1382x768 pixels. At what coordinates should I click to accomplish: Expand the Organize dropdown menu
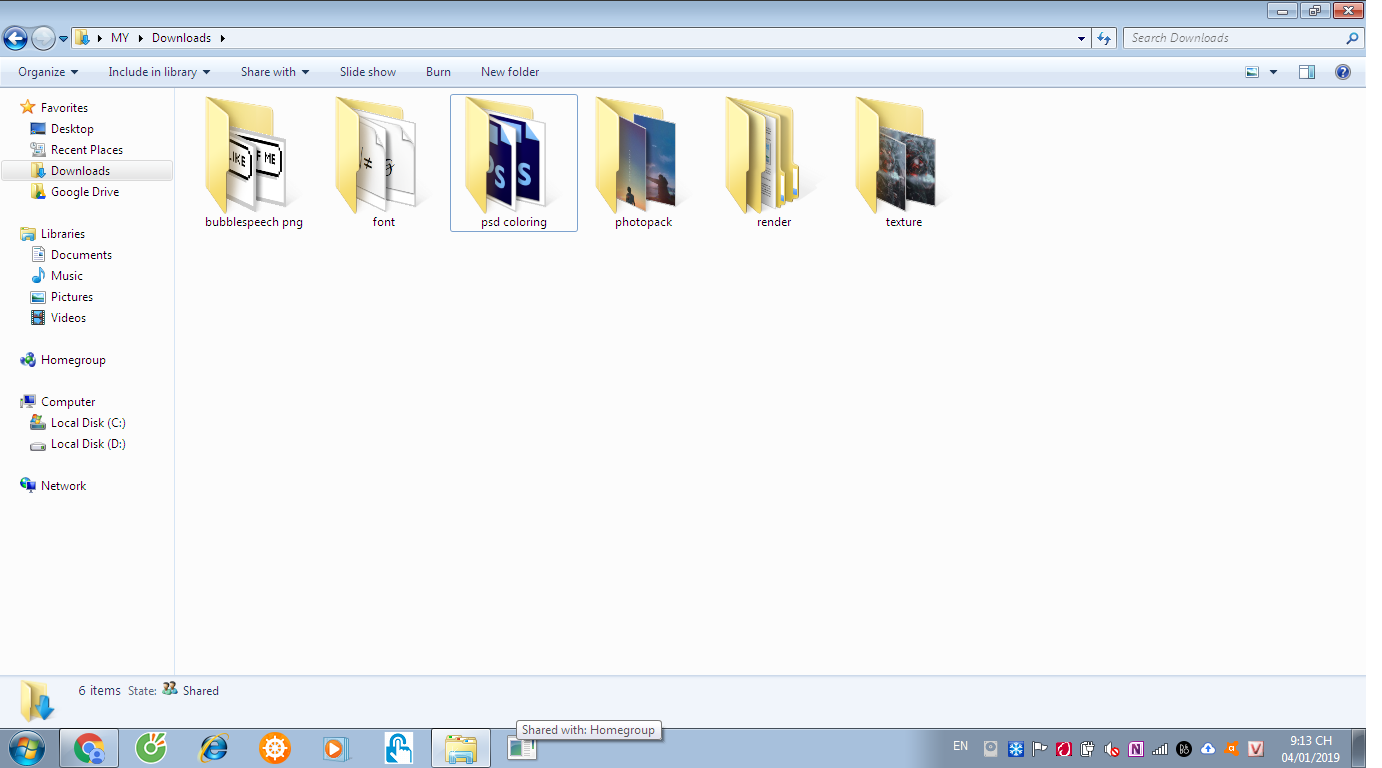(48, 72)
